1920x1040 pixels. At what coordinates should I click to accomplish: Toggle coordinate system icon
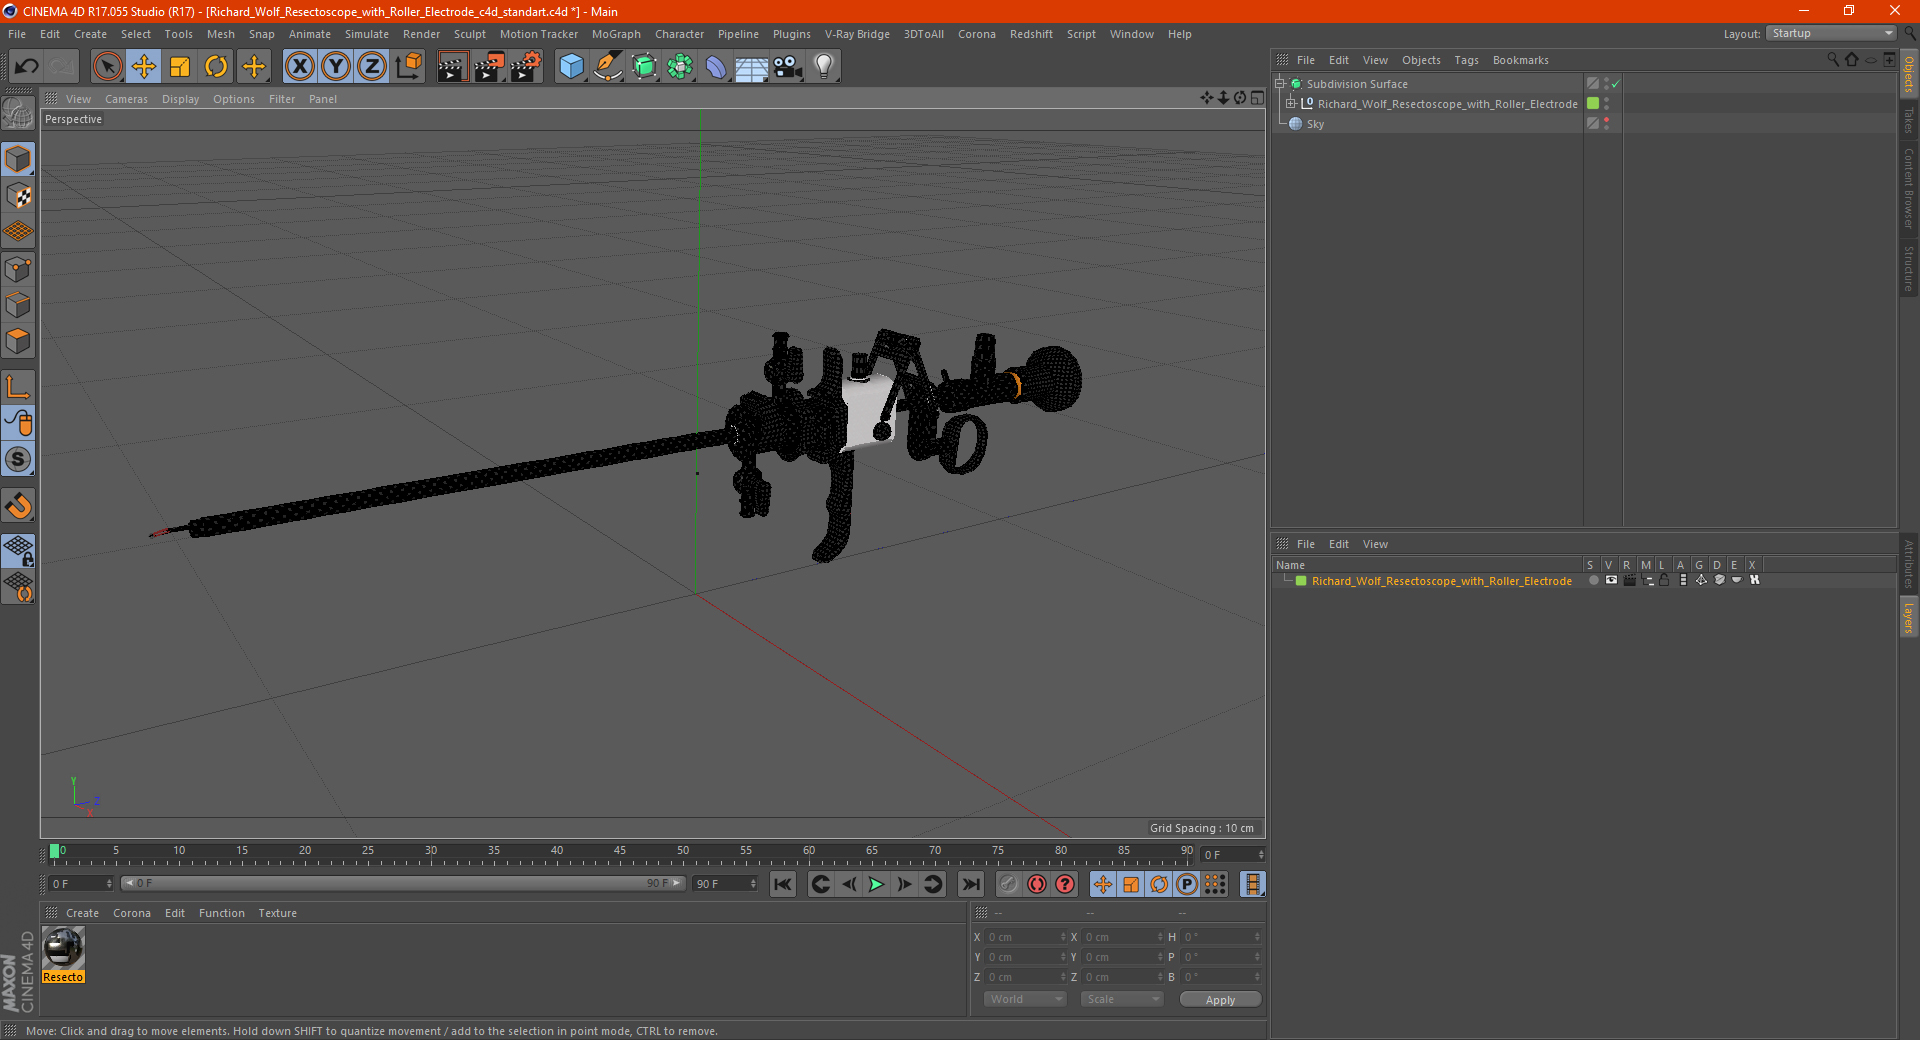(408, 67)
